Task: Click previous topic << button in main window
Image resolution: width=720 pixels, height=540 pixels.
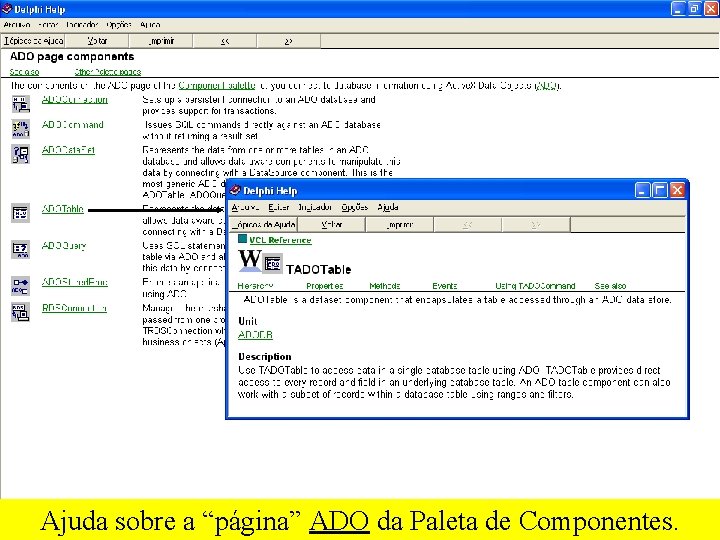Action: click(225, 41)
